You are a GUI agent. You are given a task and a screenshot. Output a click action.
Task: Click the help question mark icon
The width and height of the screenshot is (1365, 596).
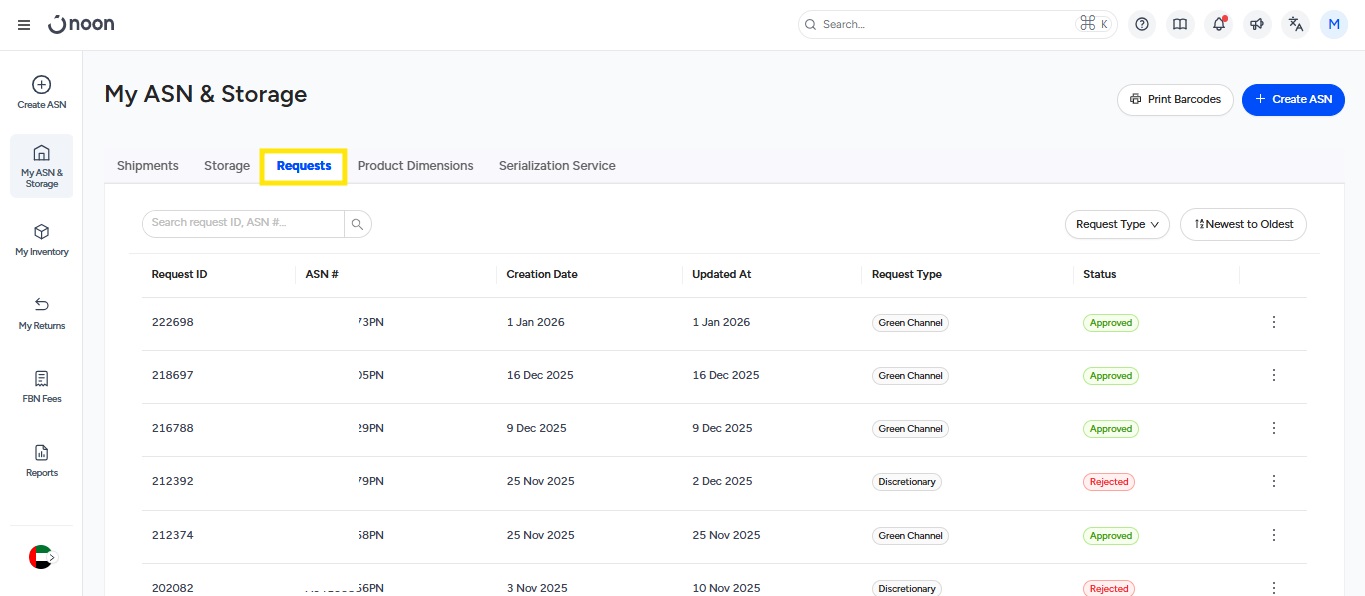click(1142, 25)
